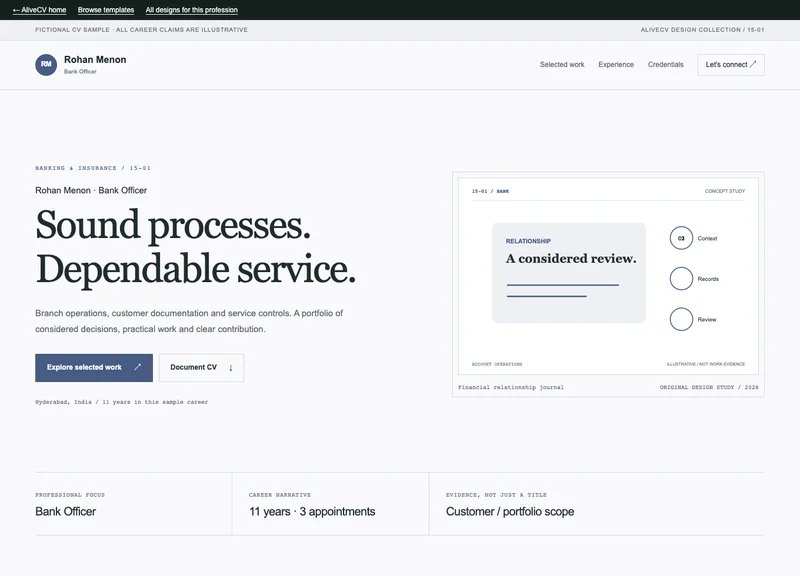Select the 03 Context circle
800x576 pixels.
point(681,238)
